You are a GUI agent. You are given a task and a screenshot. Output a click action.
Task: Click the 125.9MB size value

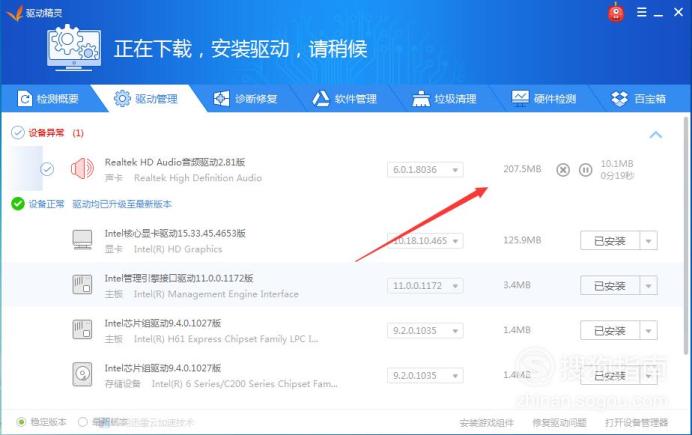pyautogui.click(x=522, y=240)
